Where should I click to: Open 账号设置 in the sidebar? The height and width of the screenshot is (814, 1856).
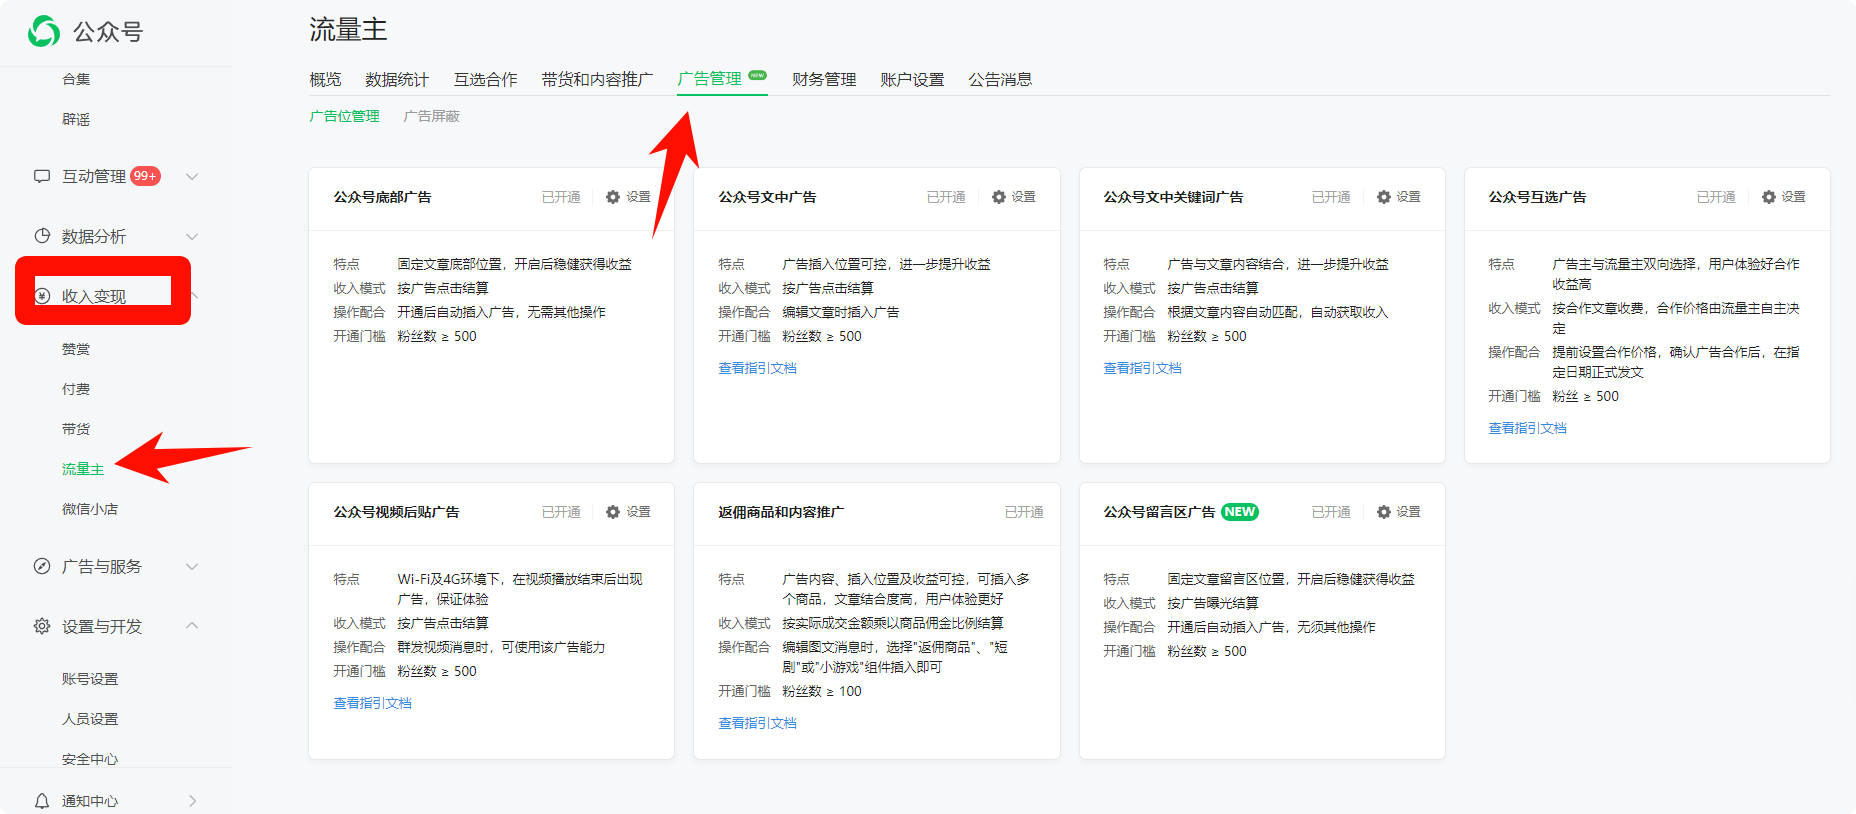coord(90,679)
